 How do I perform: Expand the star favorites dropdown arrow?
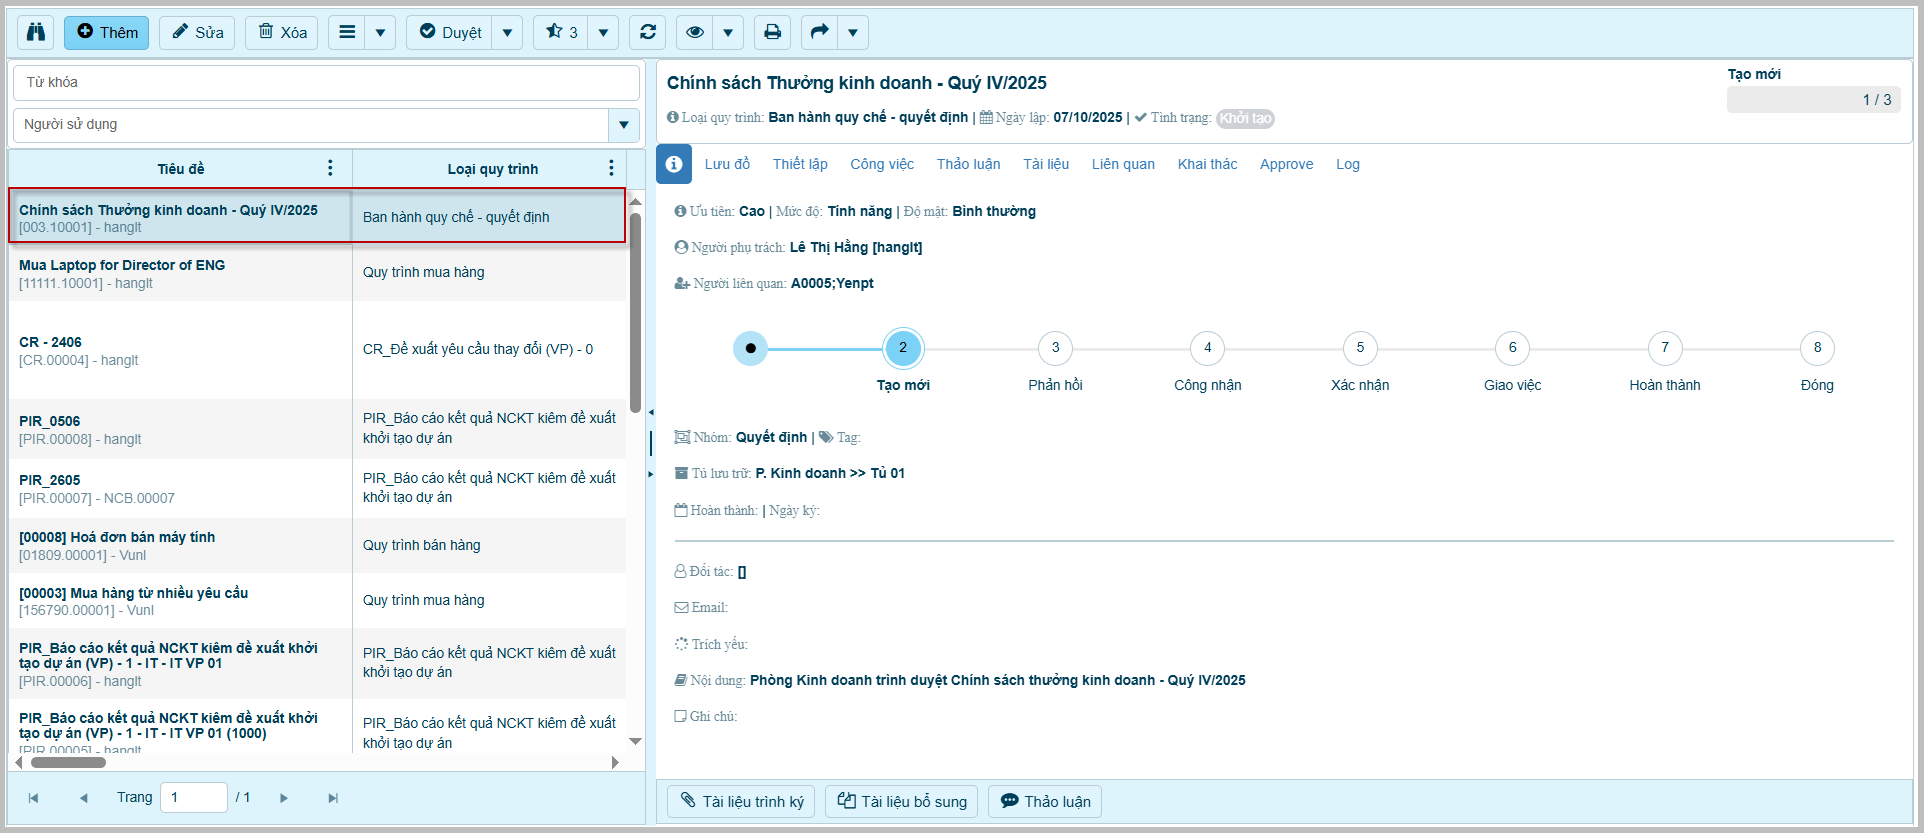603,32
